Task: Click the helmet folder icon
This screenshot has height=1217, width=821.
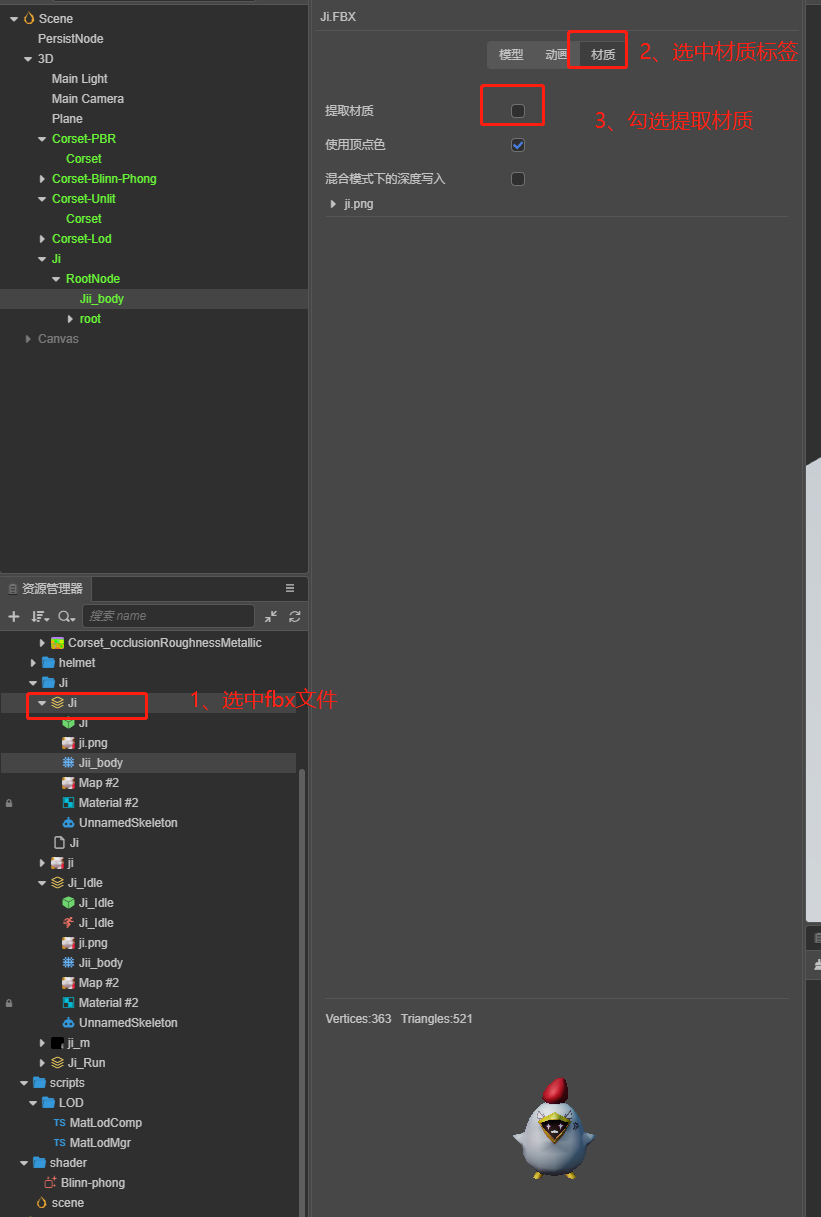Action: pyautogui.click(x=48, y=662)
